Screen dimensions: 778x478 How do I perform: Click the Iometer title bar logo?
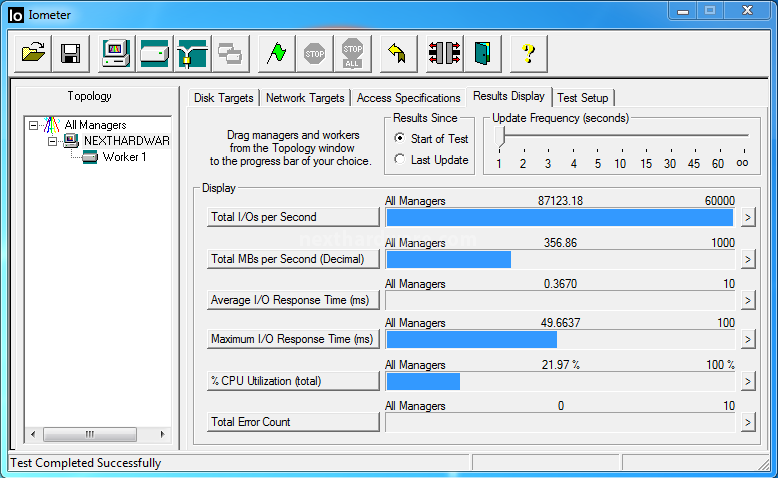click(x=15, y=15)
